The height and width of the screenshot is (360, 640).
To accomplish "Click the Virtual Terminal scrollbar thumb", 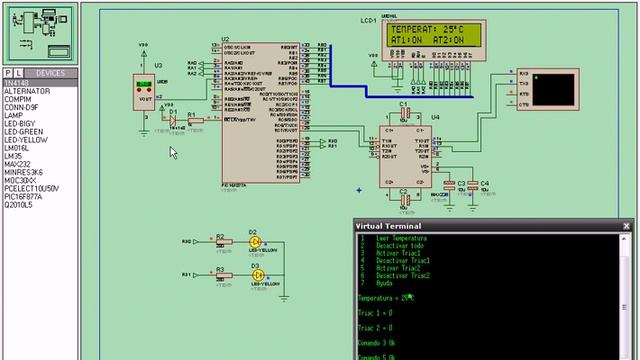I will [x=624, y=307].
